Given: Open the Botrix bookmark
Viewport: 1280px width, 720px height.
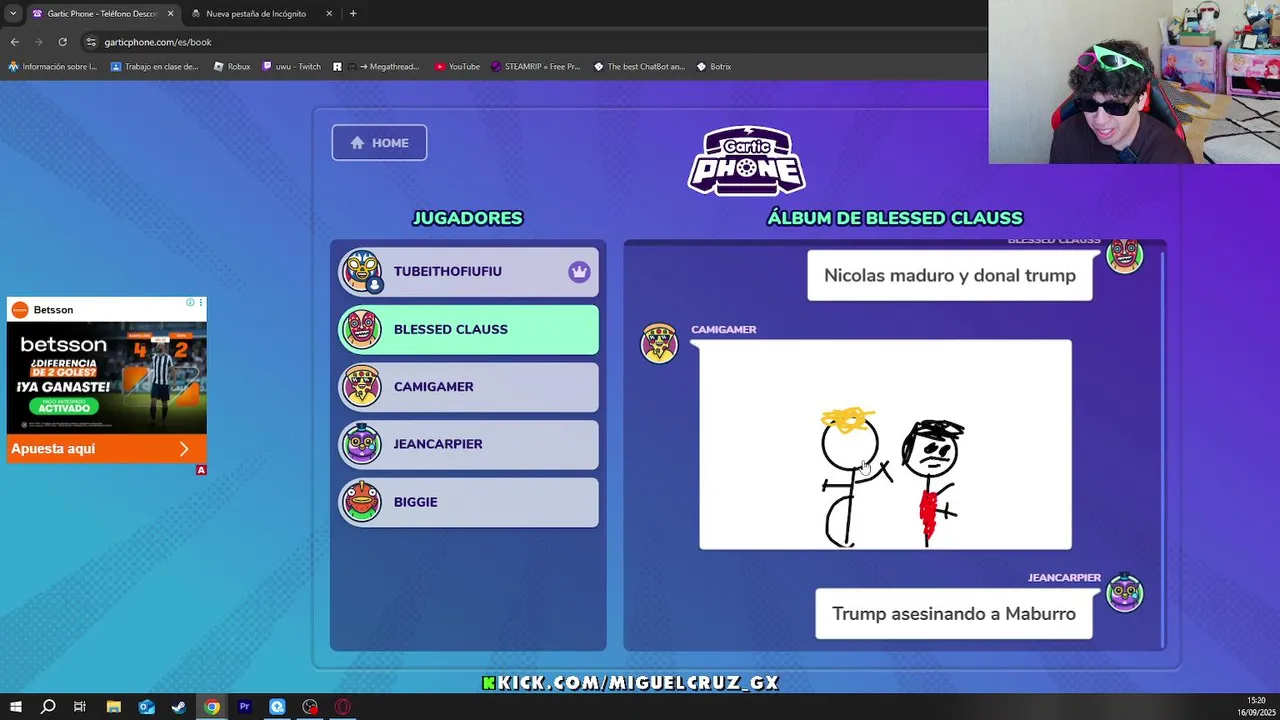Looking at the screenshot, I should pyautogui.click(x=714, y=67).
